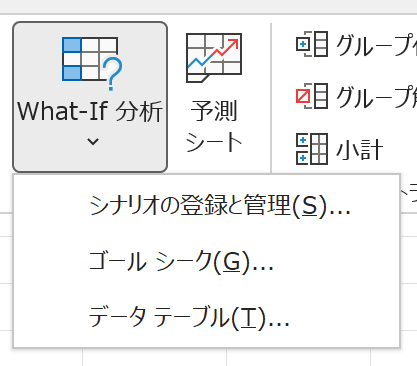Click the red ungroup icon
The width and height of the screenshot is (417, 366).
pyautogui.click(x=312, y=96)
